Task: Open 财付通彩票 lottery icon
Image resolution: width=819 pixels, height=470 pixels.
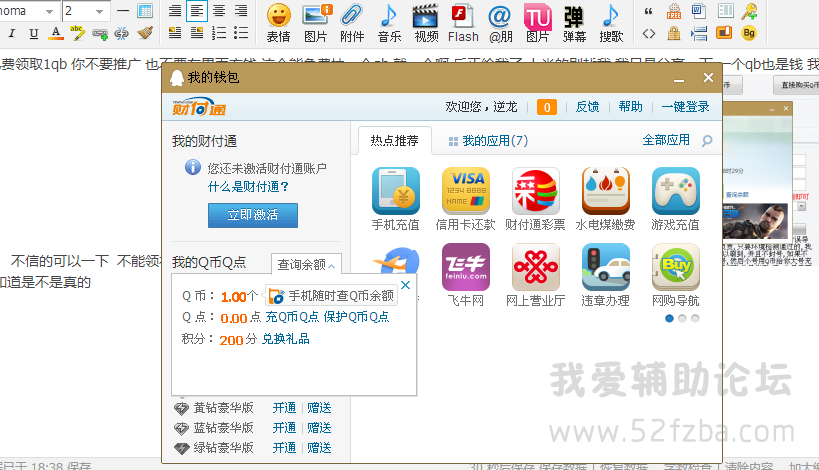Action: (x=535, y=191)
